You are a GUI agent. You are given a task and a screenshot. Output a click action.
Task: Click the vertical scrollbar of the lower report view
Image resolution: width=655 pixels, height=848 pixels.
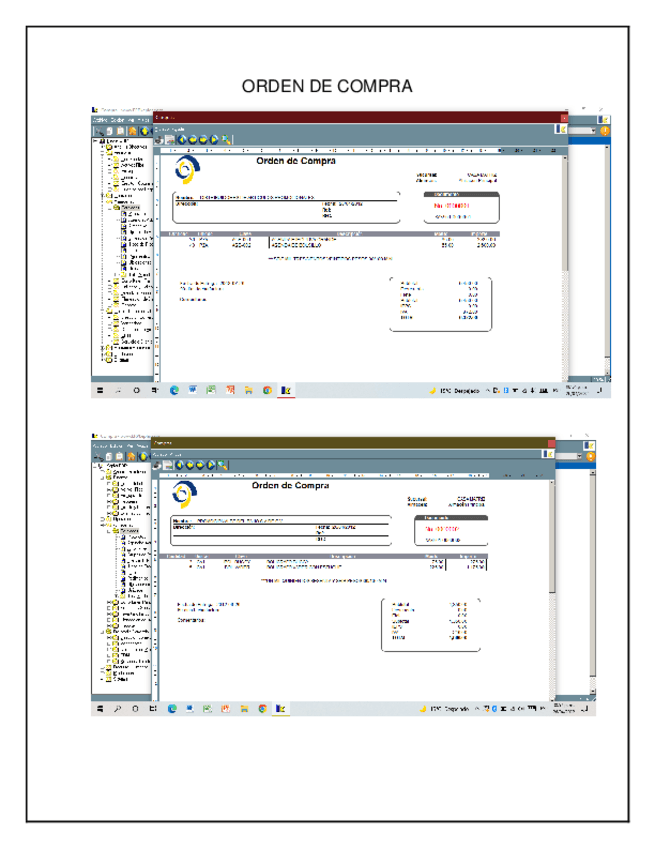coord(551,580)
